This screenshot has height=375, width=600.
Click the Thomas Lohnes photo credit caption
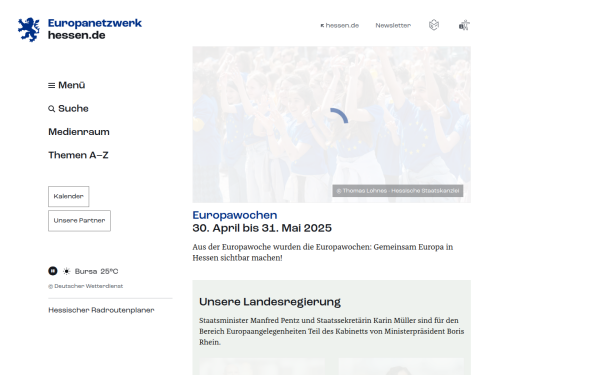(398, 191)
